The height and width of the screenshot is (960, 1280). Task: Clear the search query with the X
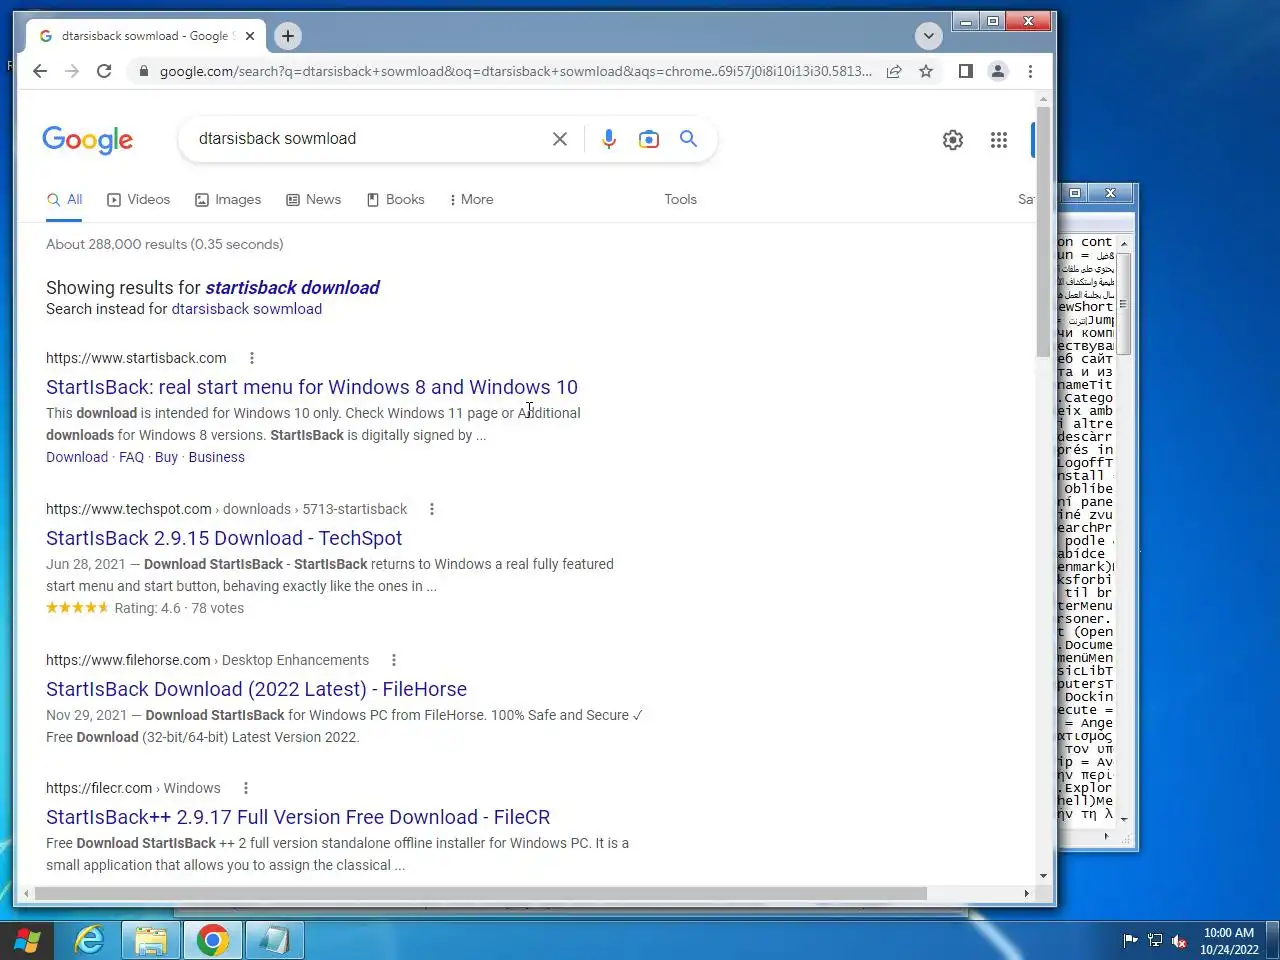(x=560, y=139)
